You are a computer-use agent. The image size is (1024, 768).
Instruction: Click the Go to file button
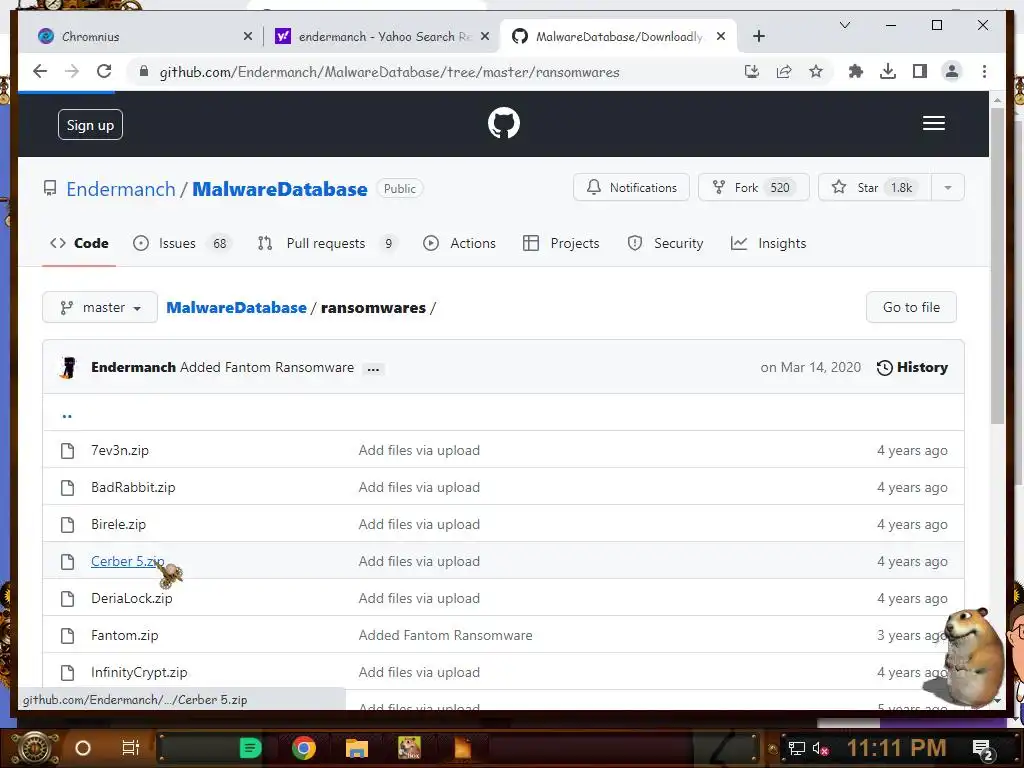pyautogui.click(x=911, y=307)
